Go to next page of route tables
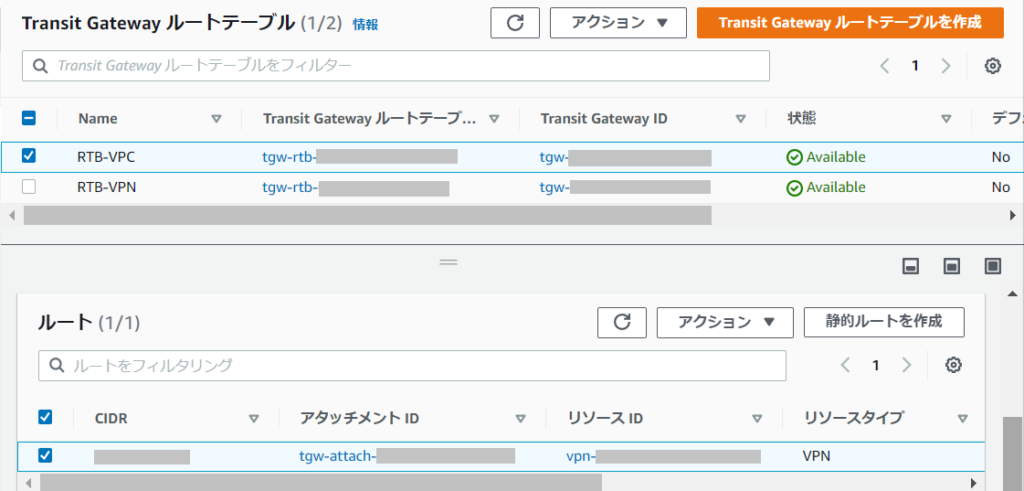 click(945, 65)
